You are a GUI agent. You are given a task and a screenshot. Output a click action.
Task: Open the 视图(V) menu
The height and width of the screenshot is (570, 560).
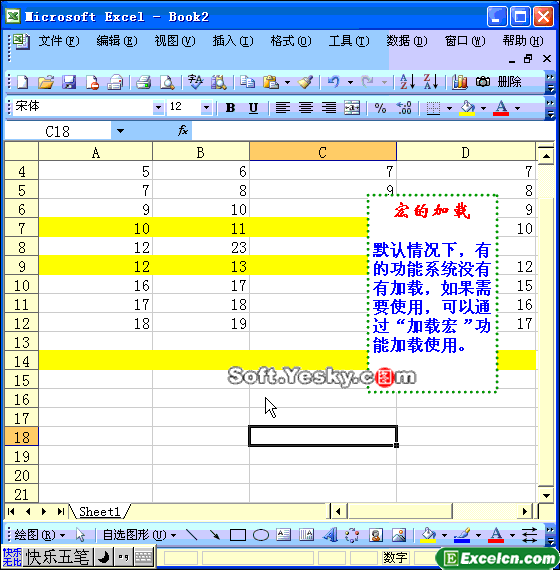click(175, 41)
